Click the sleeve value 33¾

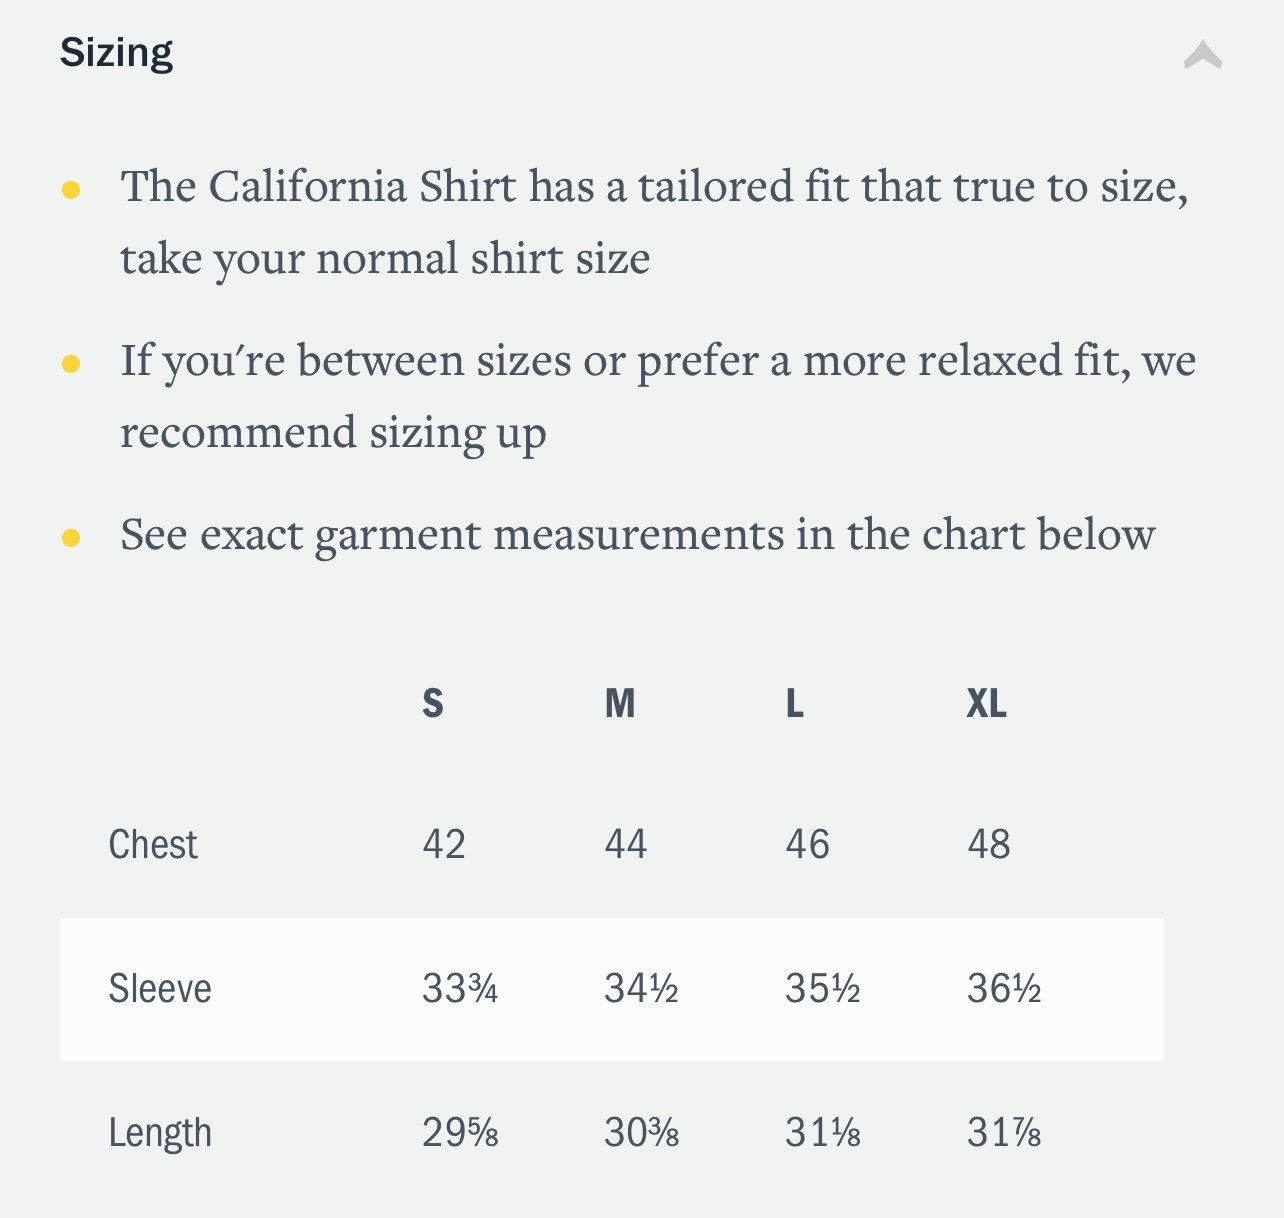point(460,989)
